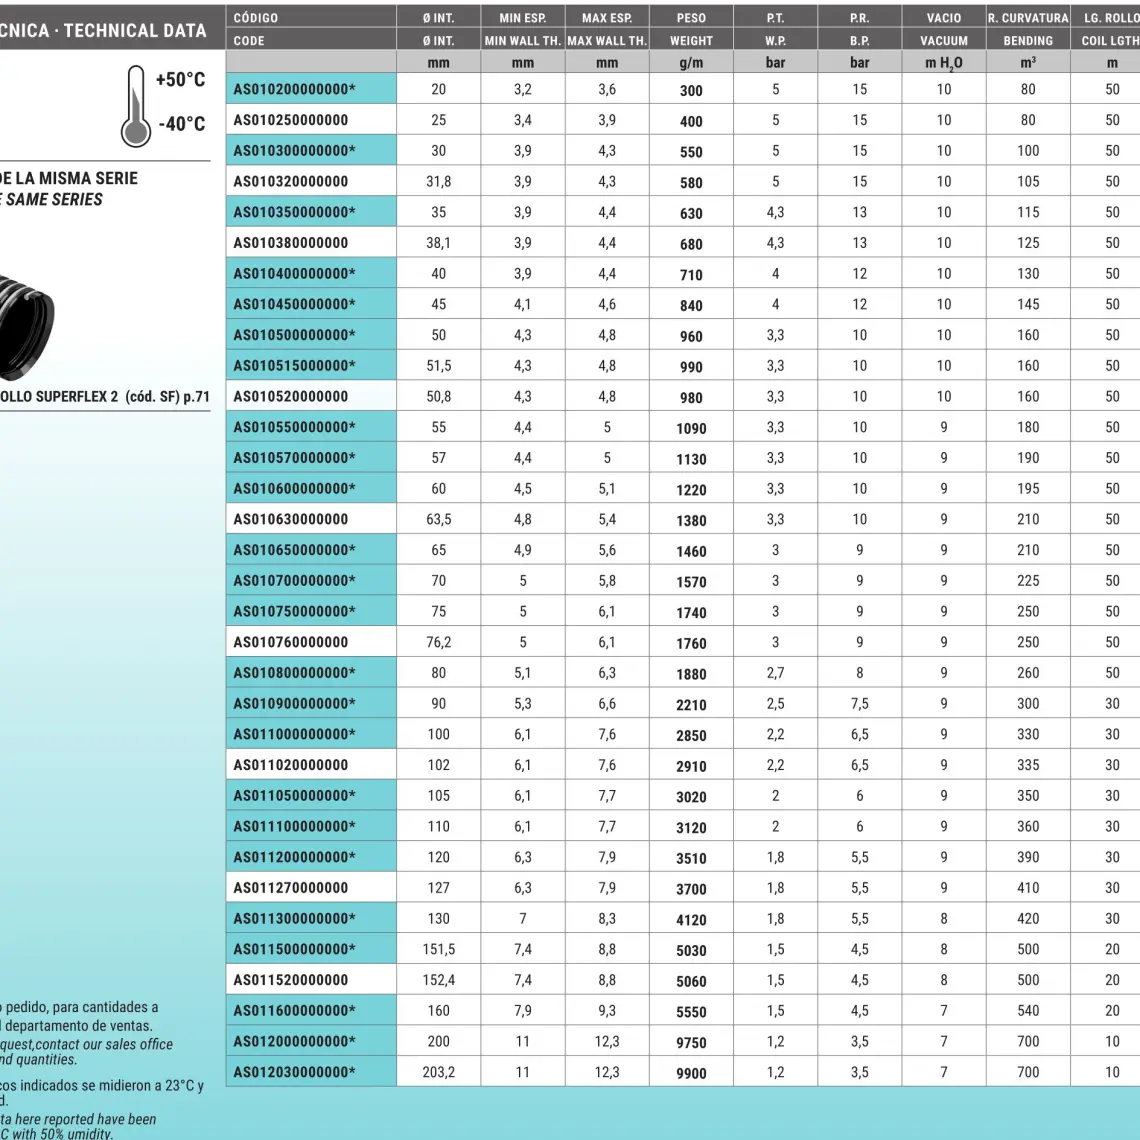Click the VACIO vacuum column header
Image resolution: width=1140 pixels, height=1140 pixels.
(x=943, y=18)
